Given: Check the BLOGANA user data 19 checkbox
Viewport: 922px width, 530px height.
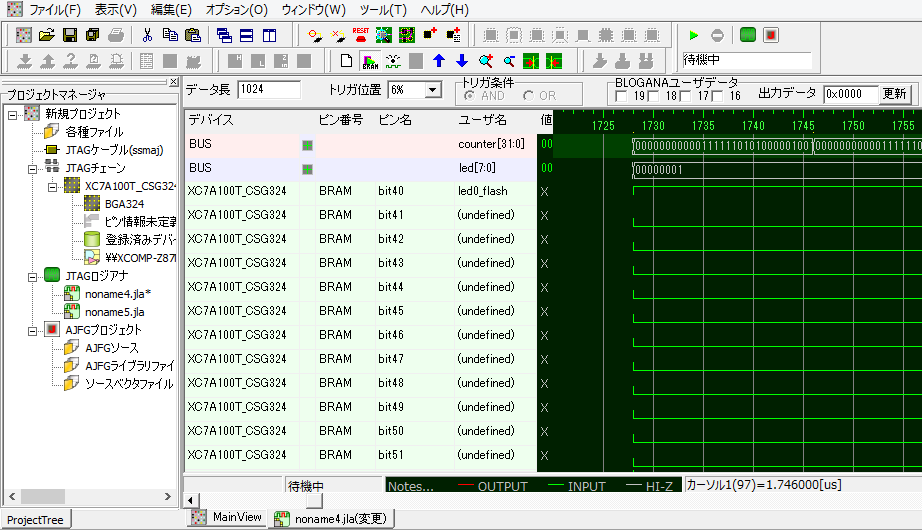Looking at the screenshot, I should click(x=622, y=96).
